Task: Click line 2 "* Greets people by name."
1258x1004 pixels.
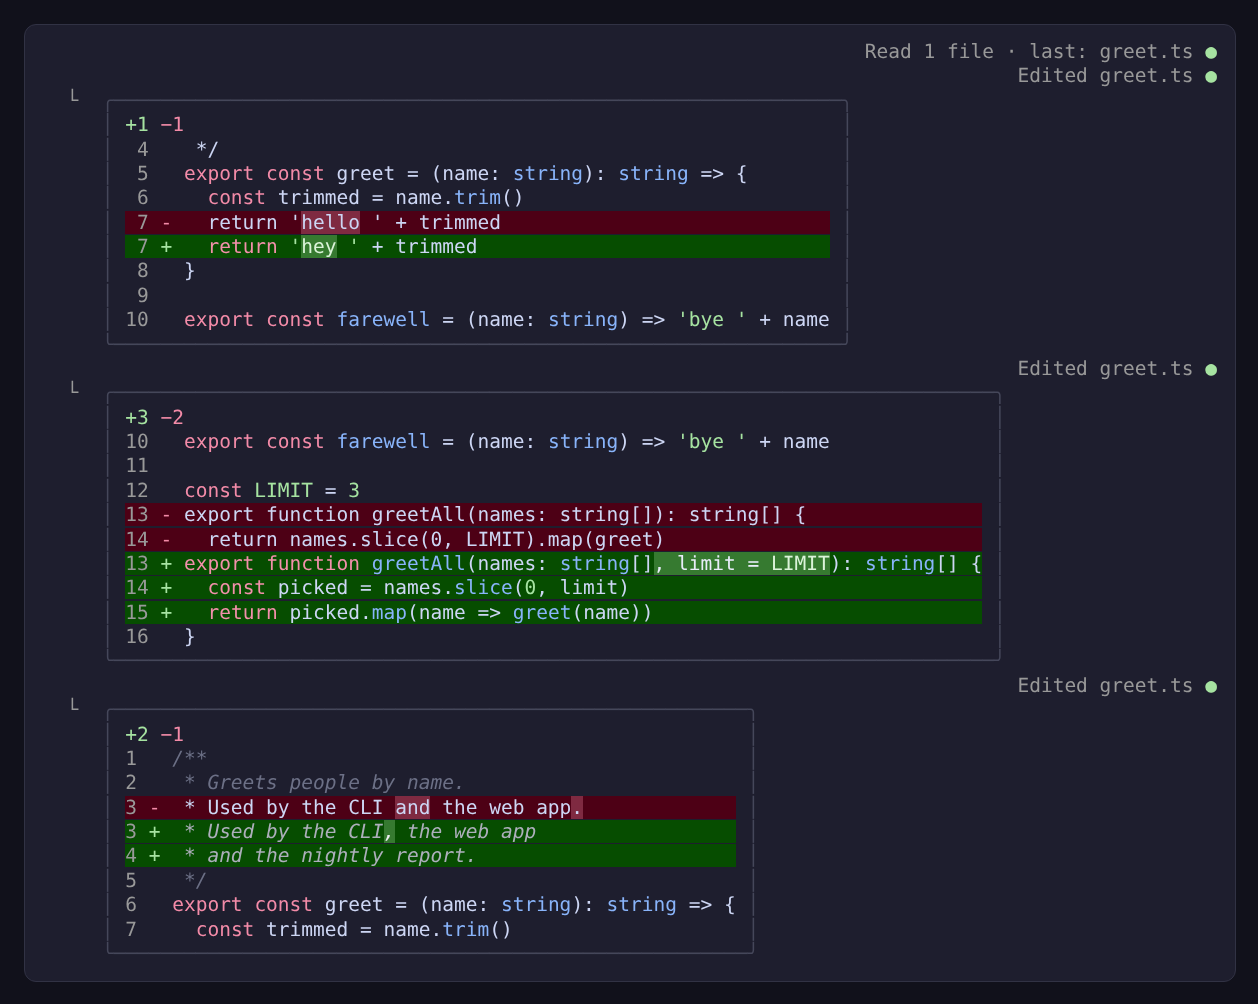Action: click(324, 782)
